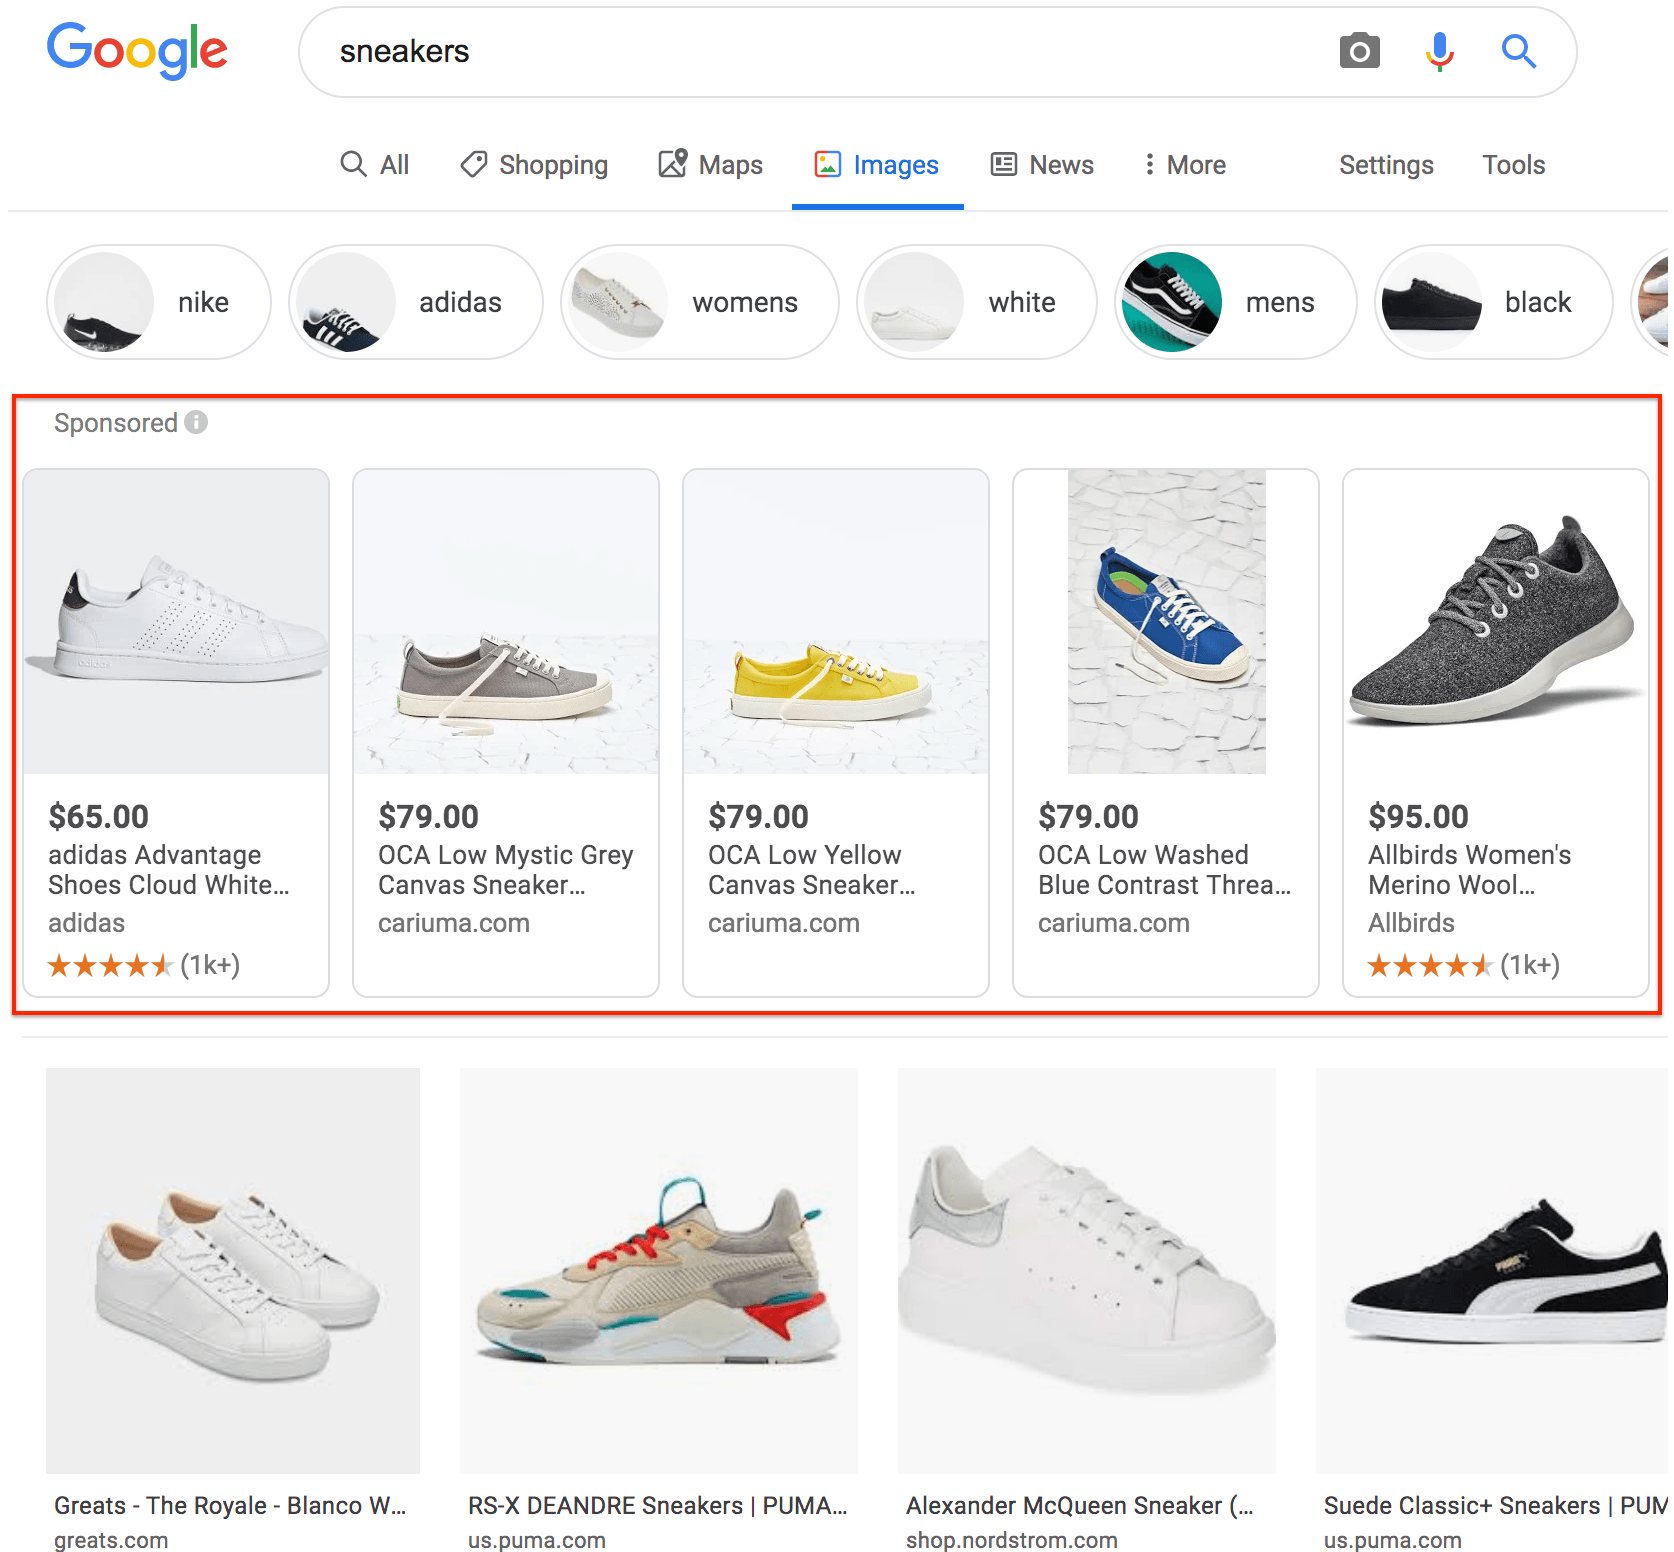Click the Google logo
The width and height of the screenshot is (1674, 1552).
click(x=138, y=50)
